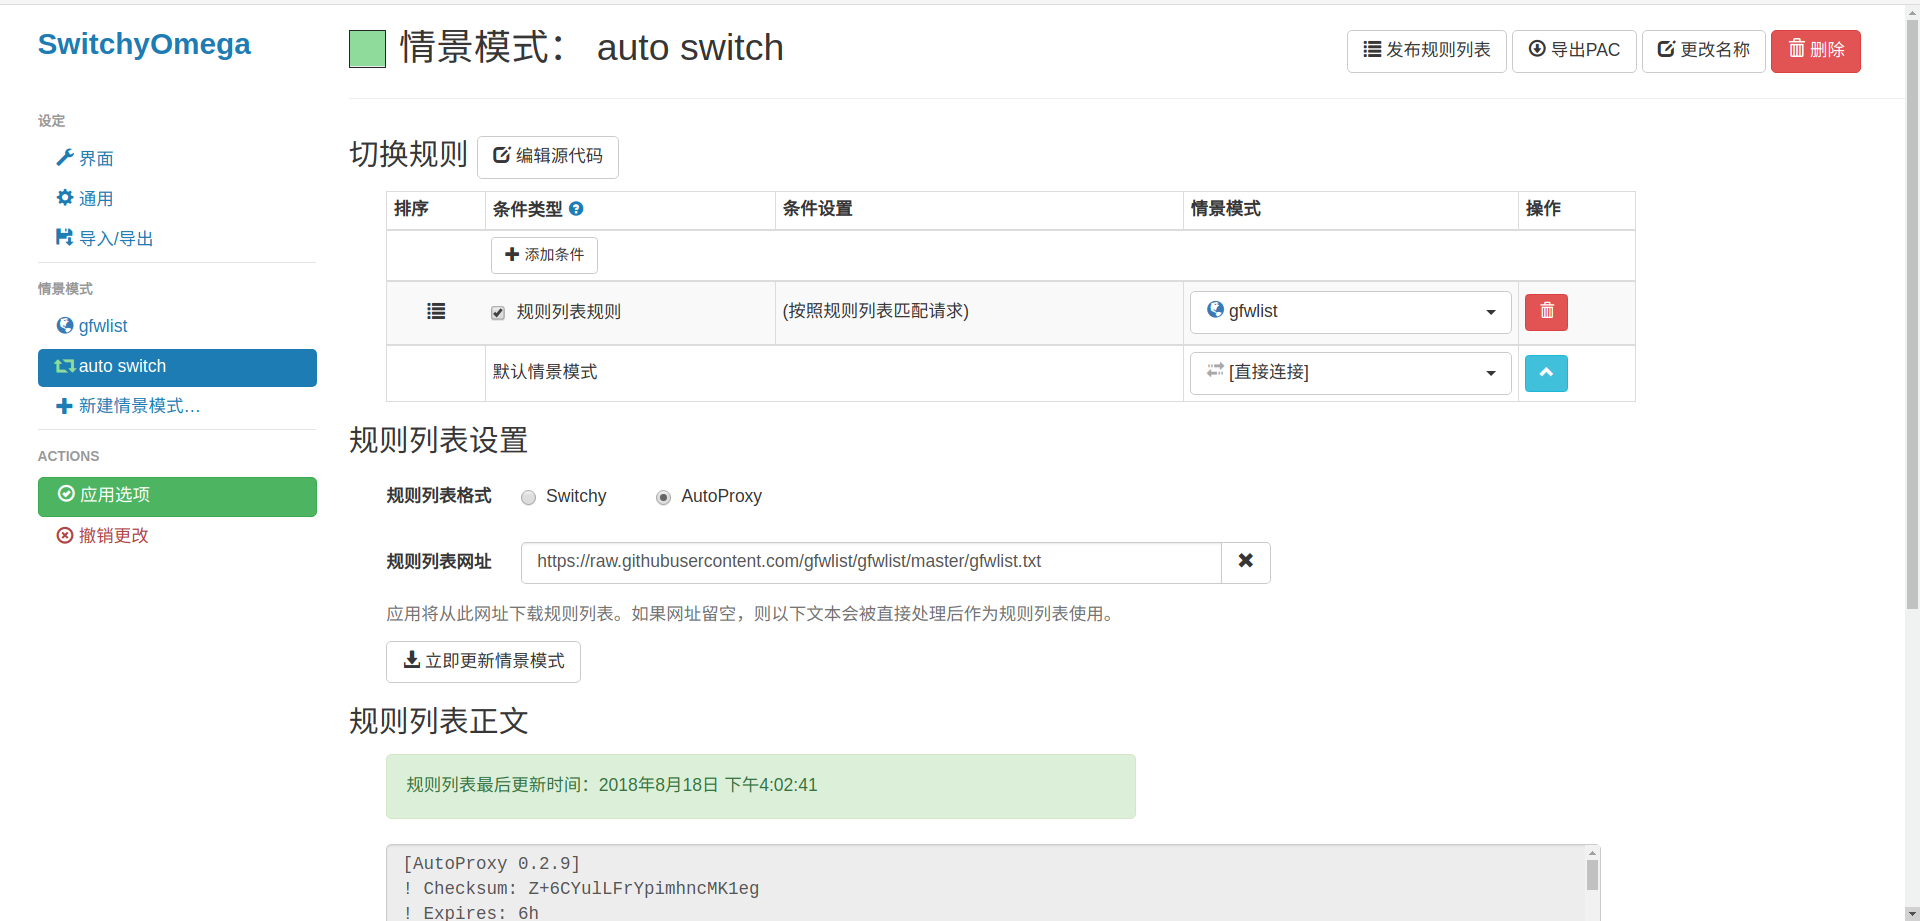This screenshot has width=1920, height=921.
Task: Select the AutoProxy format radio button
Action: [663, 498]
